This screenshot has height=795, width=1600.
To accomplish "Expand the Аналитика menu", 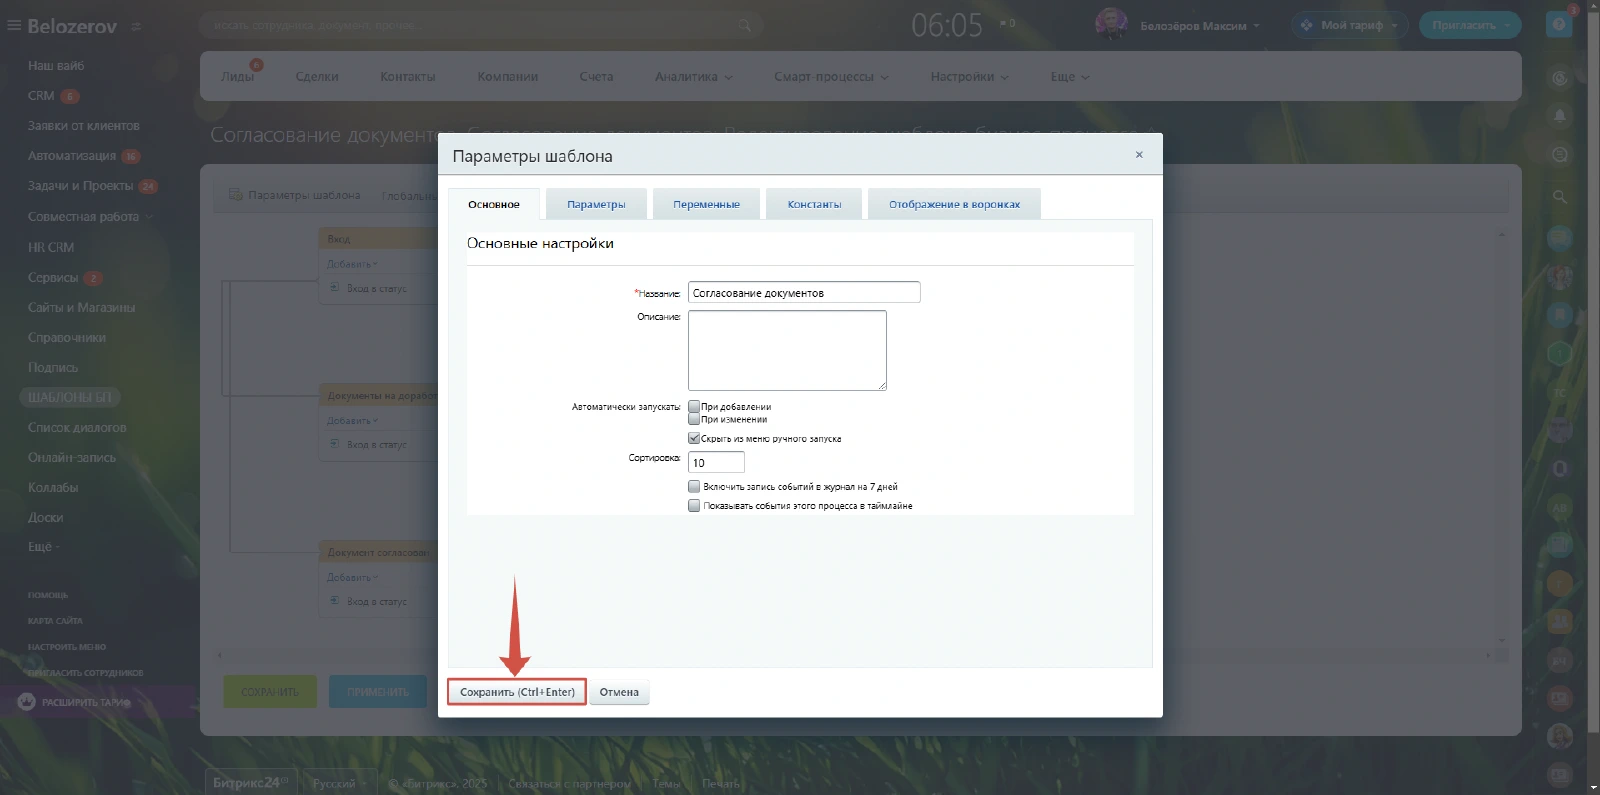I will (693, 77).
